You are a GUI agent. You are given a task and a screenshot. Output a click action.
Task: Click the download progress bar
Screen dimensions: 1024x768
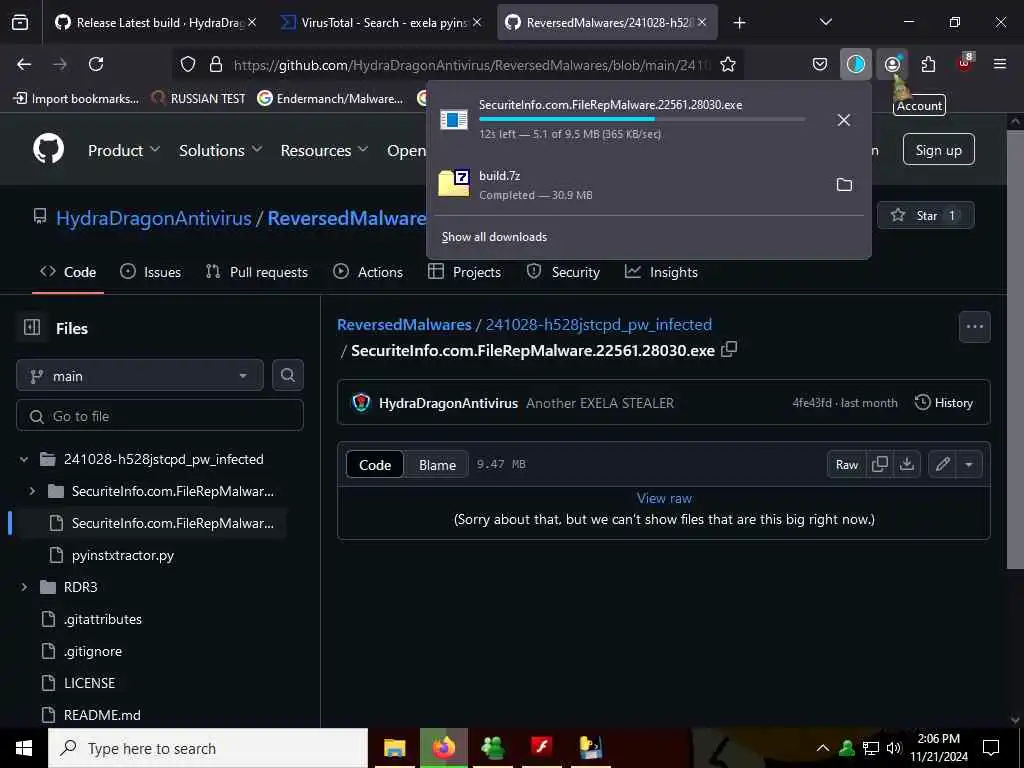coord(642,120)
